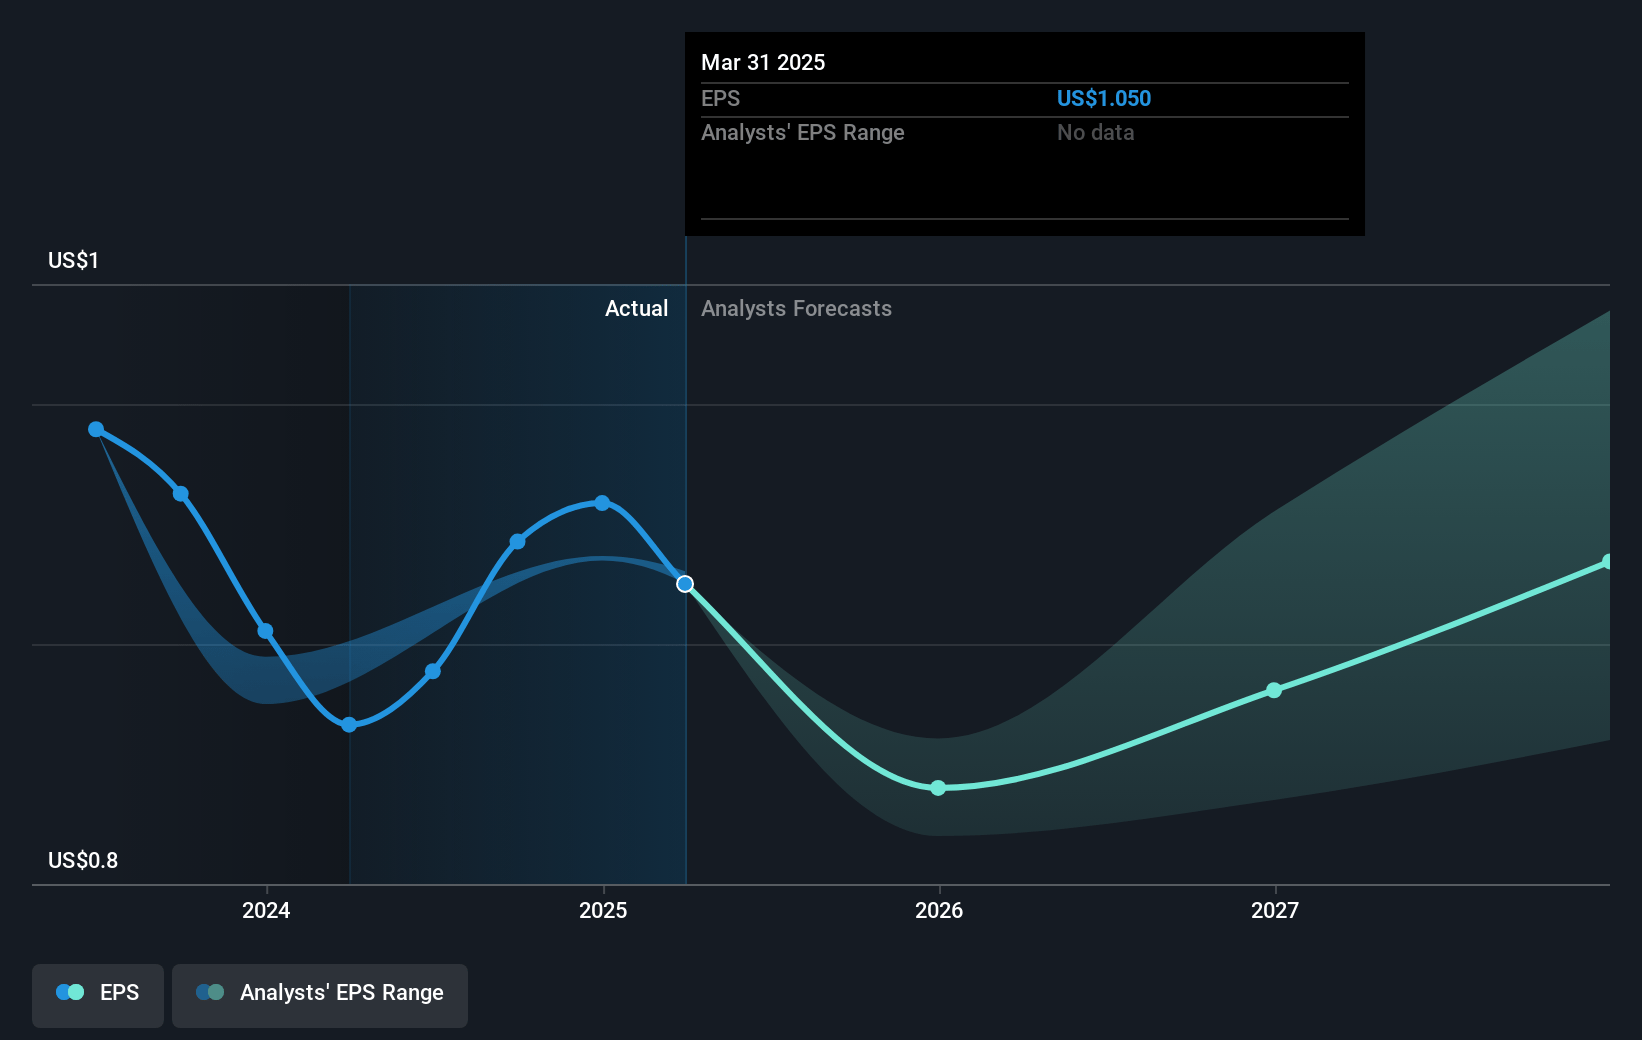Click 'No data' in the tooltip

1095,132
